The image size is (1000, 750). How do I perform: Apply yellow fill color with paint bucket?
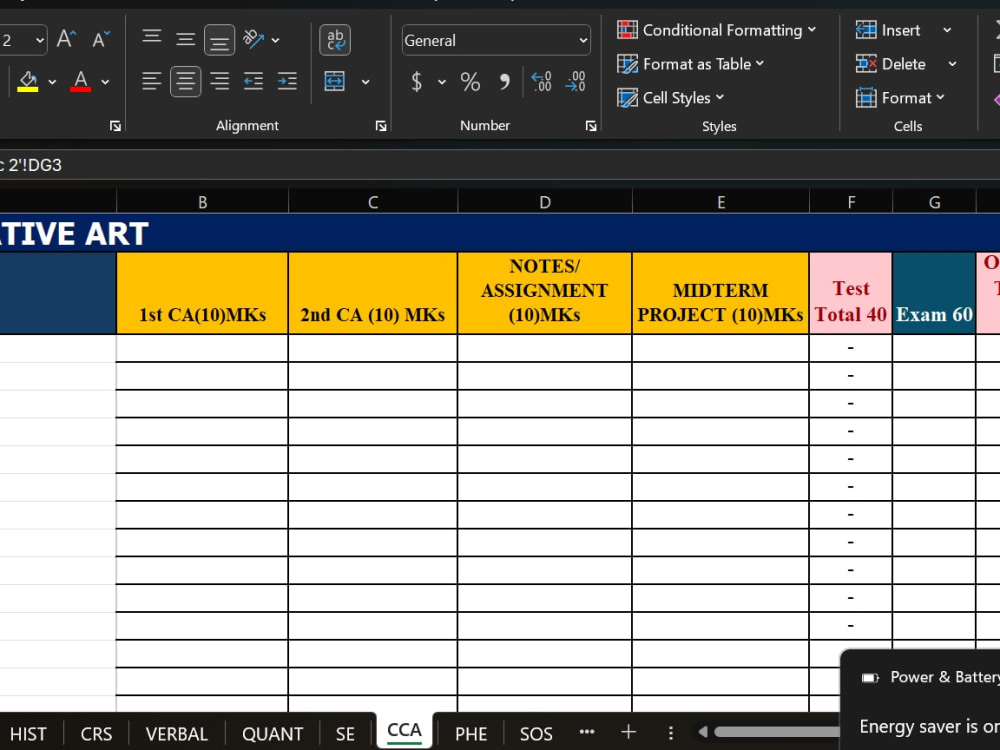[27, 81]
